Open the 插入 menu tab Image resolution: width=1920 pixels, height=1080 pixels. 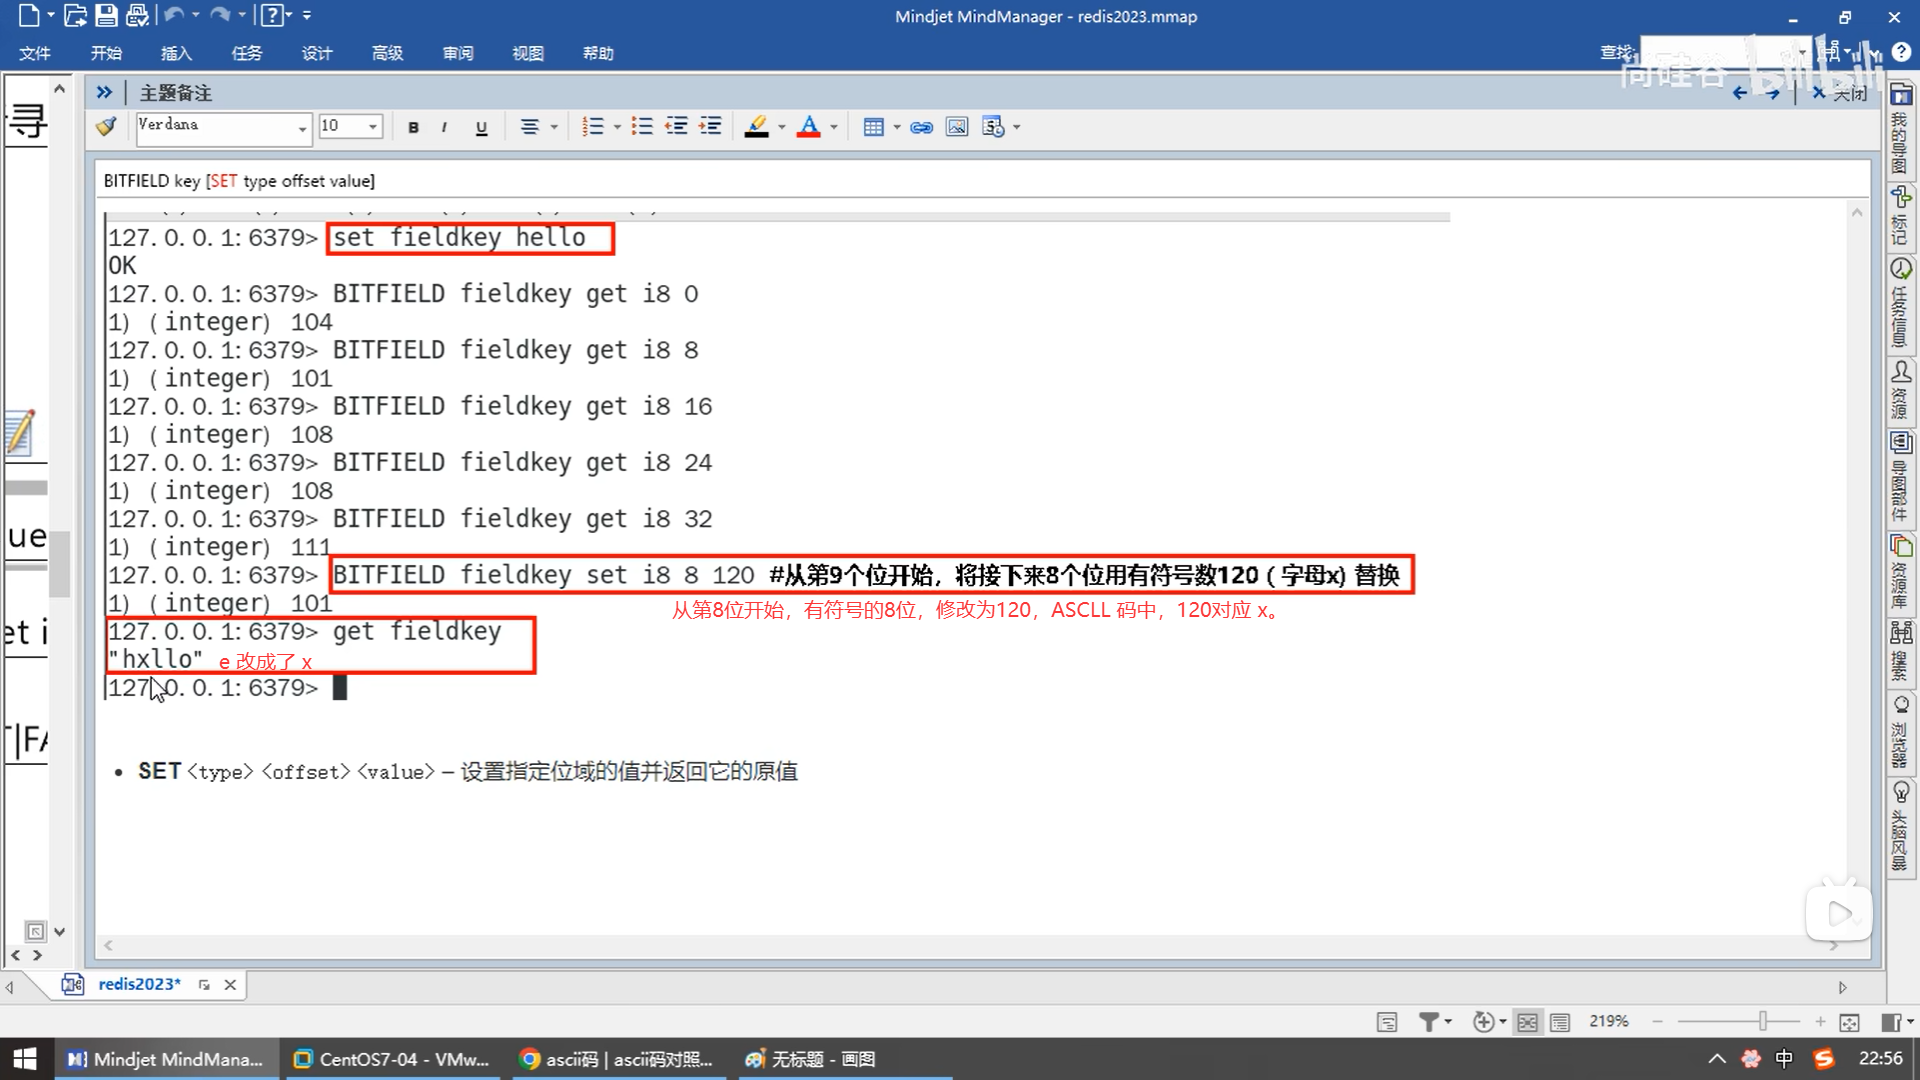[176, 53]
